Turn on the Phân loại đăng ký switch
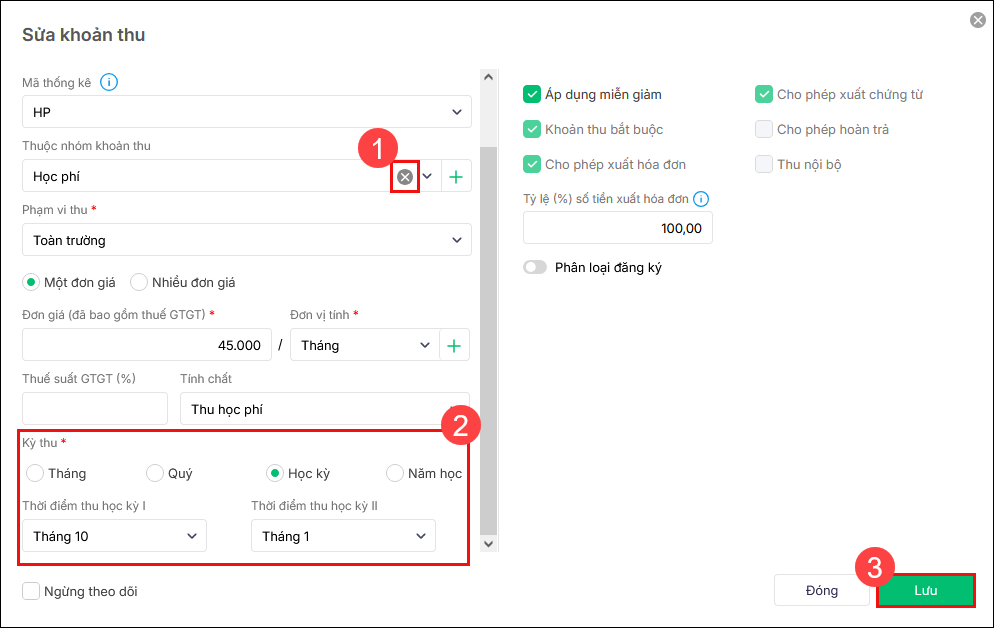The width and height of the screenshot is (994, 628). [535, 267]
